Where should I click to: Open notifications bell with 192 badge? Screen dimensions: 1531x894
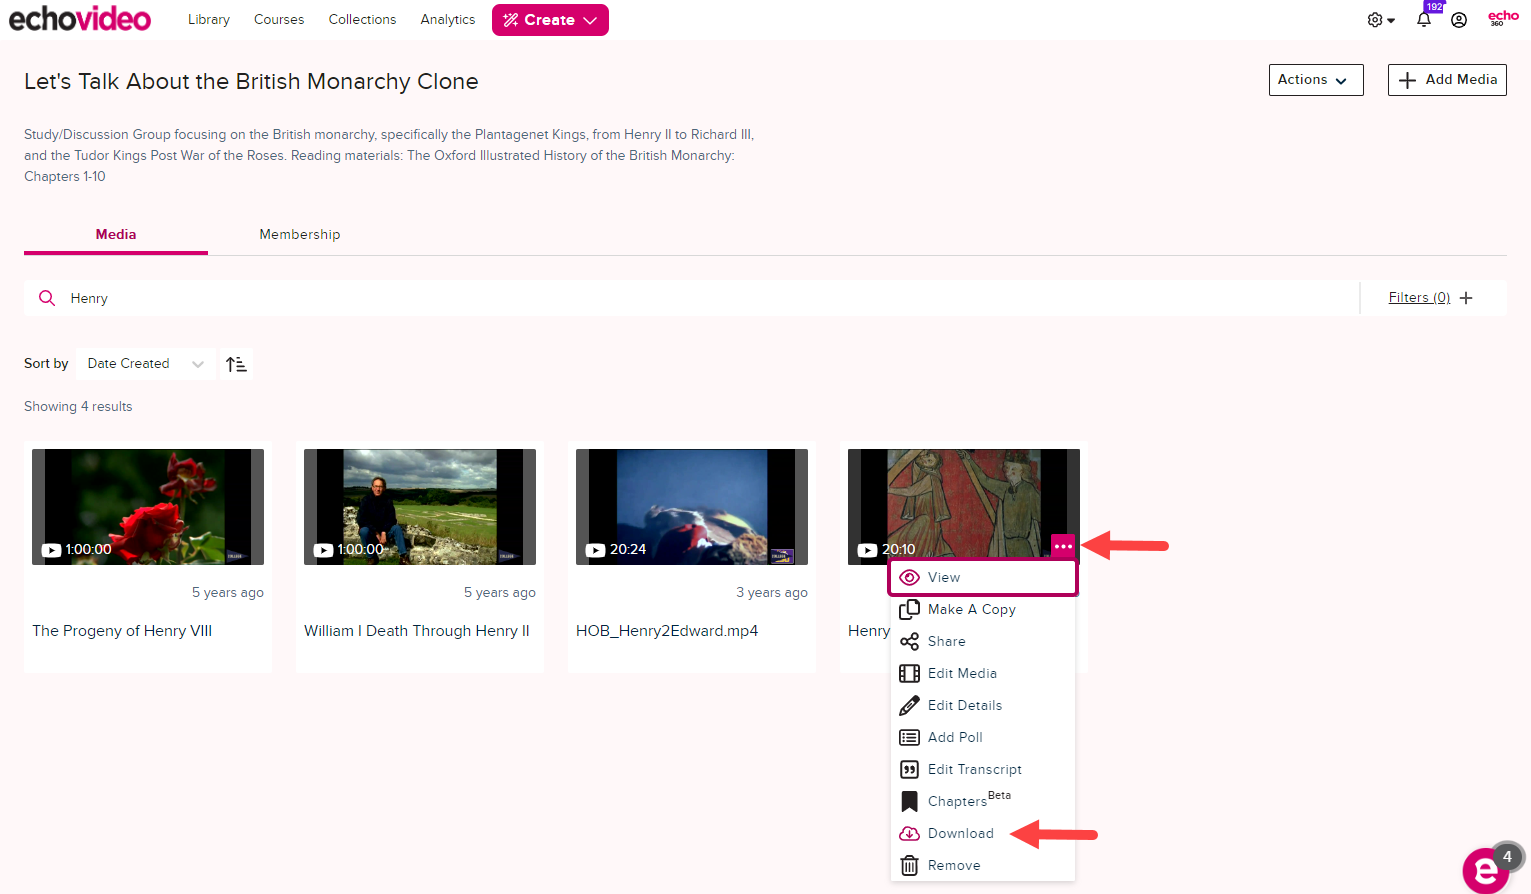coord(1425,18)
